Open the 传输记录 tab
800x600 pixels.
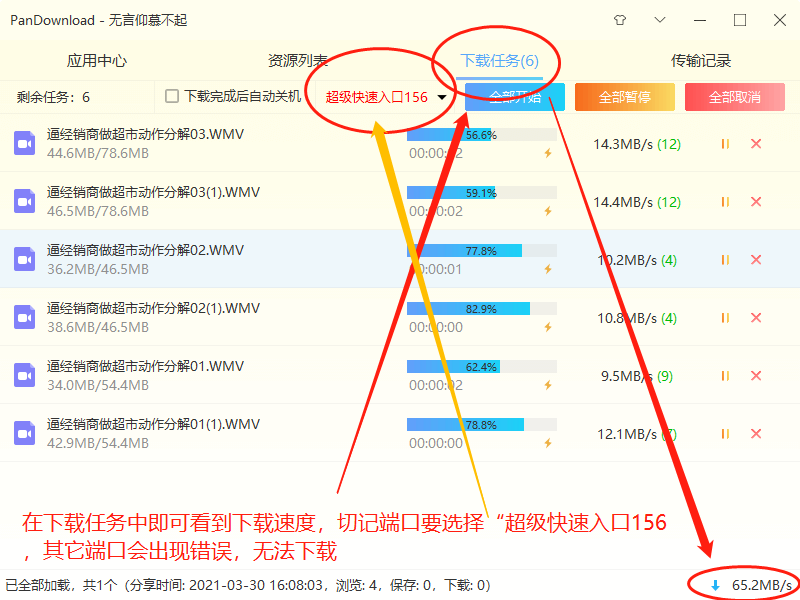point(701,60)
